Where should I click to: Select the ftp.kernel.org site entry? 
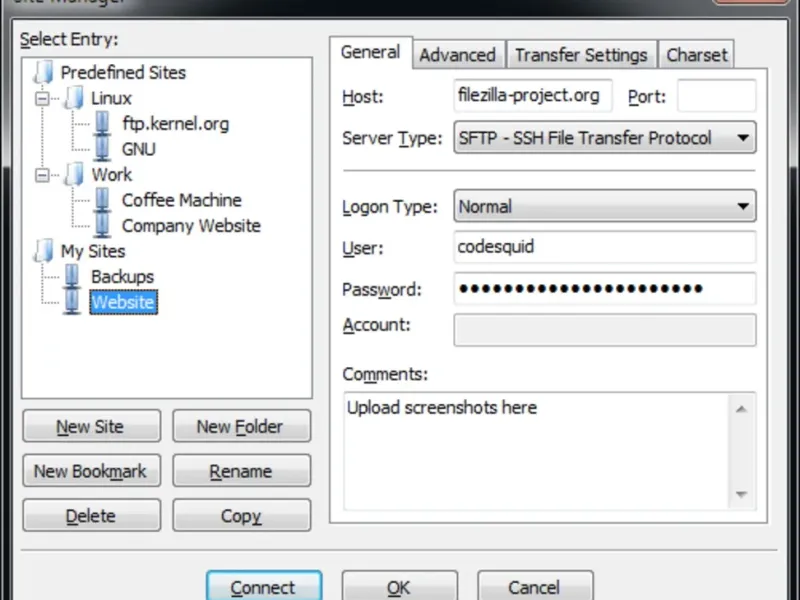tap(176, 123)
